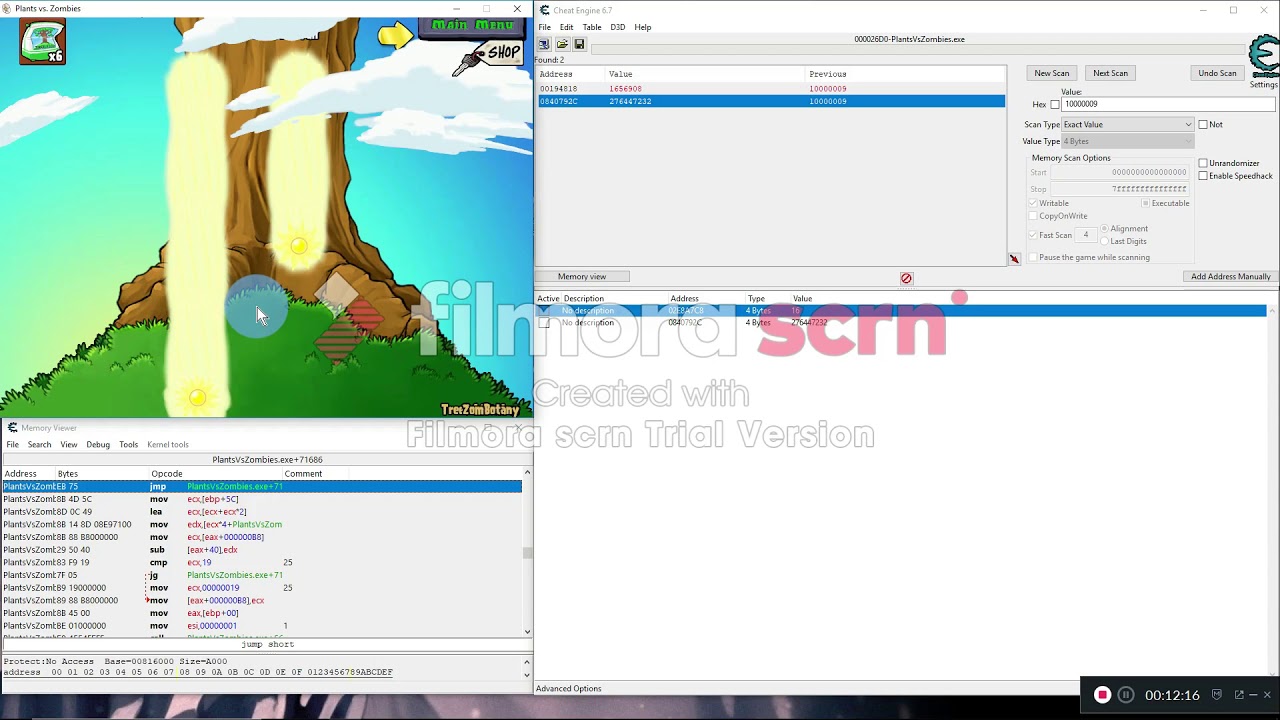This screenshot has width=1280, height=720.
Task: Toggle the Executable checkbox
Action: tap(1146, 203)
